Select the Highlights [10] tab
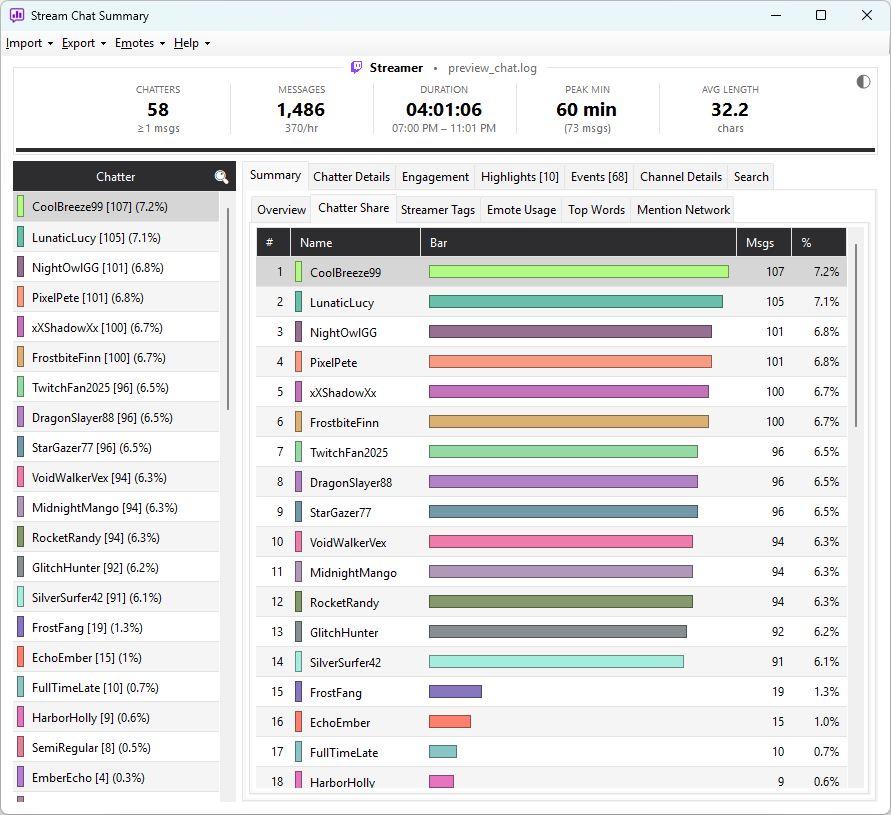The image size is (891, 815). click(519, 177)
